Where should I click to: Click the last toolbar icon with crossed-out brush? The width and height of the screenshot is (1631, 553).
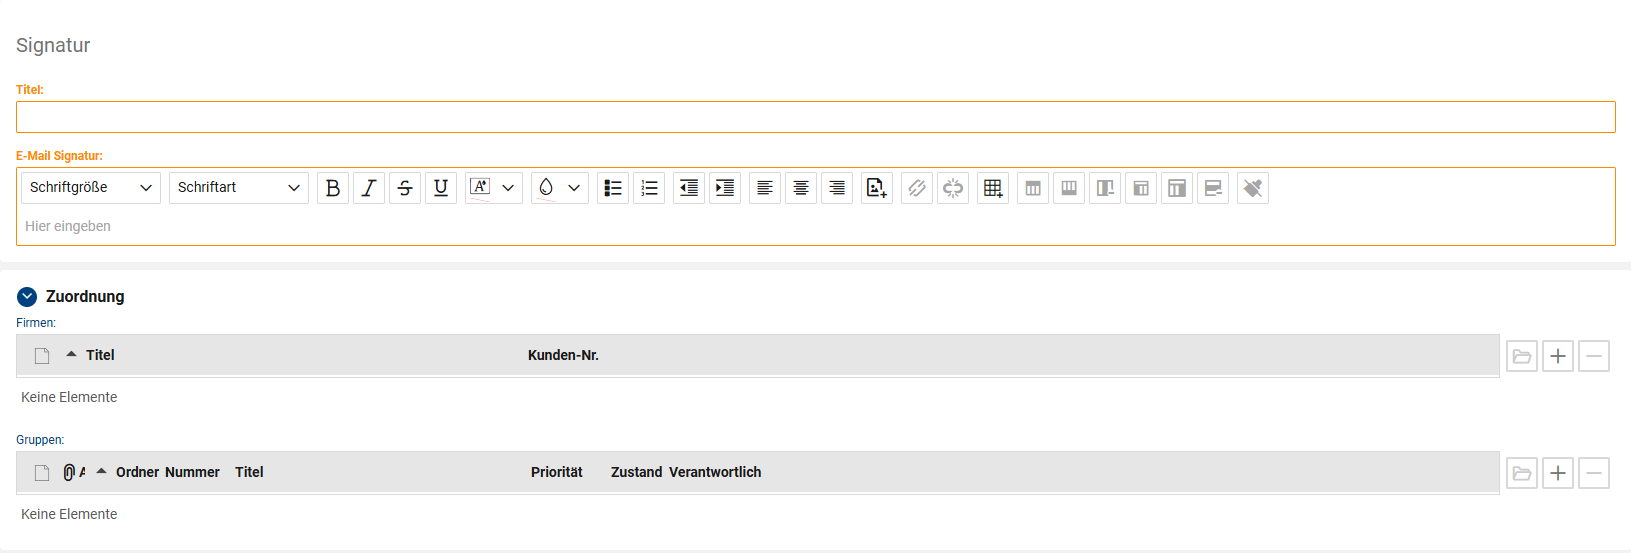[1253, 188]
